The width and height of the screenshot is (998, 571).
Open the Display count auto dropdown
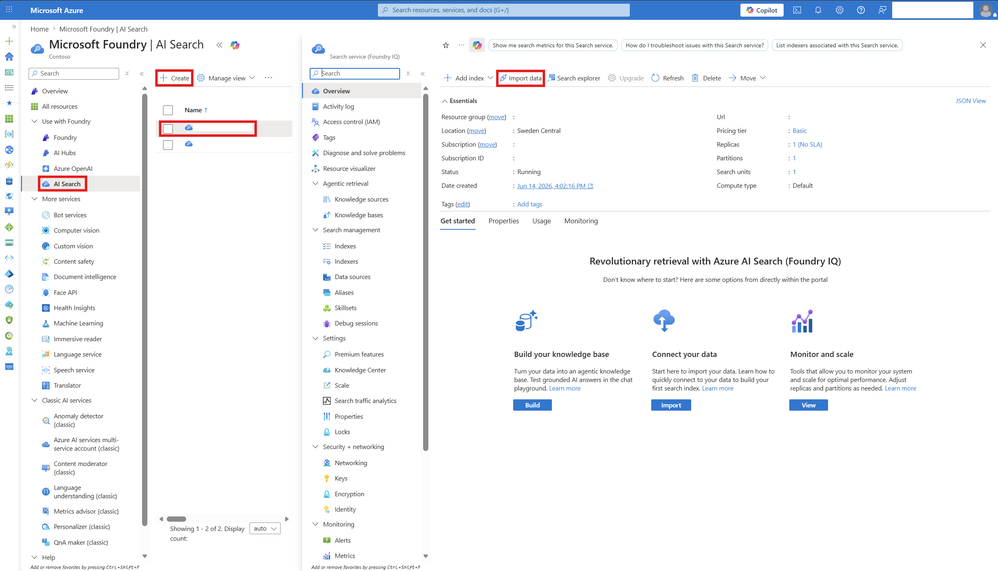point(265,528)
